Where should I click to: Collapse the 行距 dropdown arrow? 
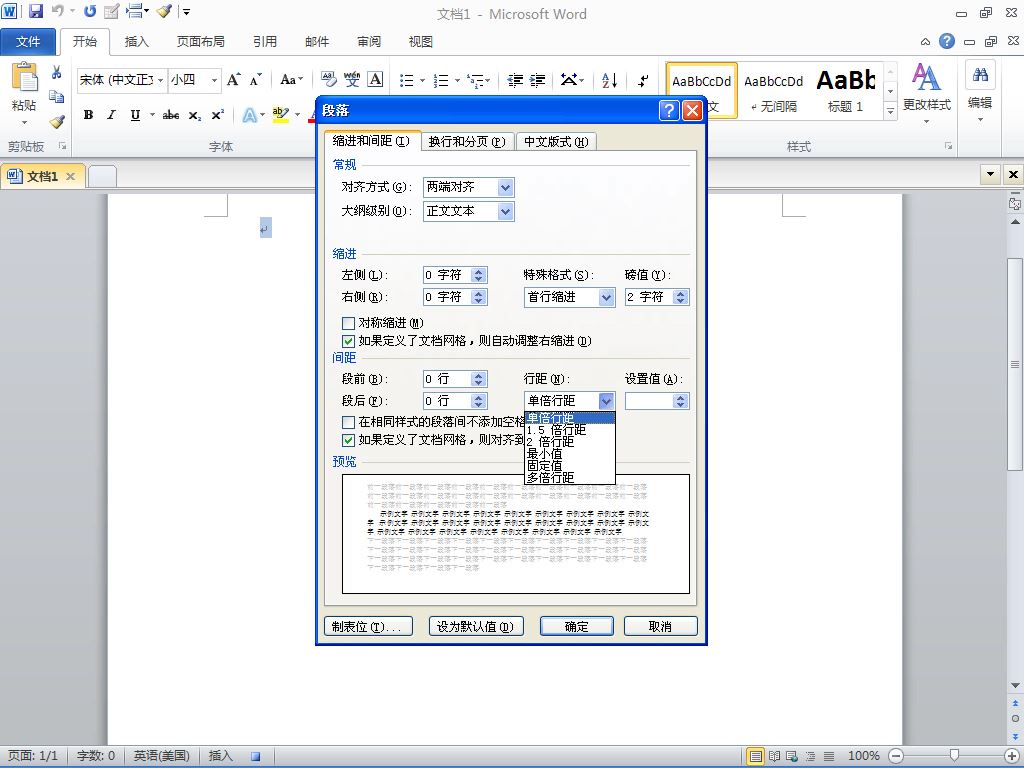pyautogui.click(x=606, y=401)
